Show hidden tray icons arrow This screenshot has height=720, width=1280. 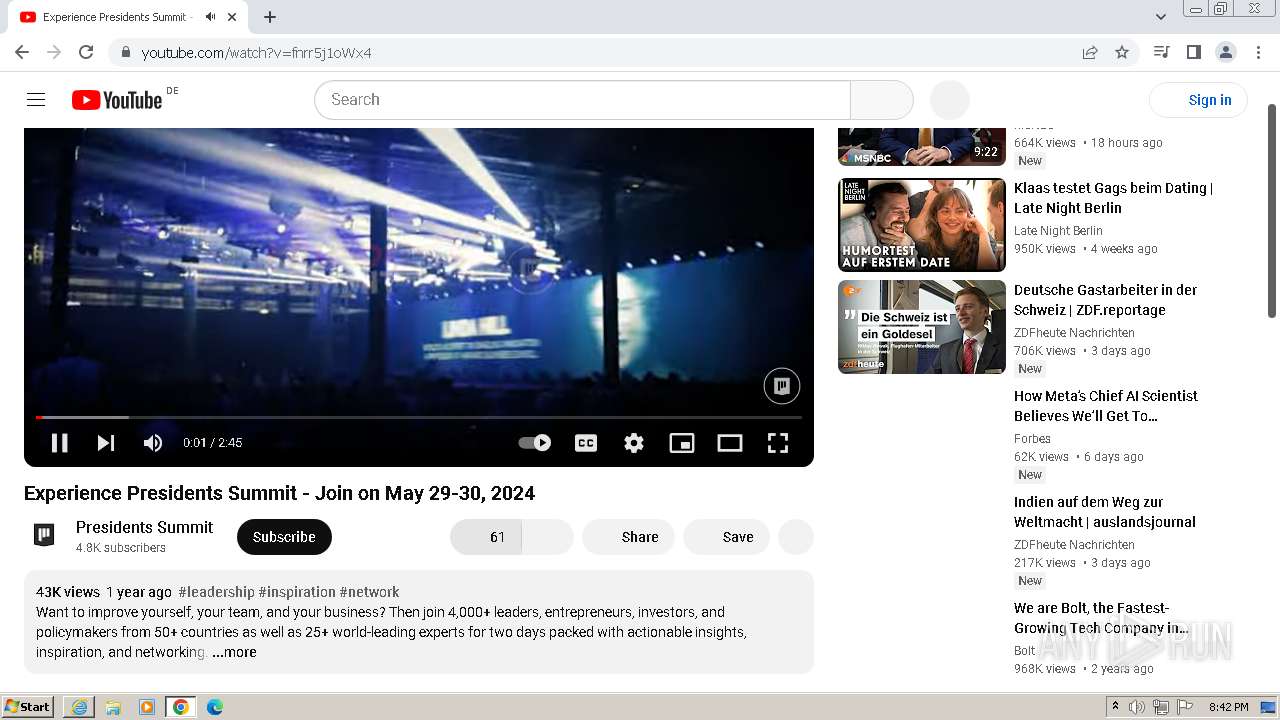tap(1116, 707)
